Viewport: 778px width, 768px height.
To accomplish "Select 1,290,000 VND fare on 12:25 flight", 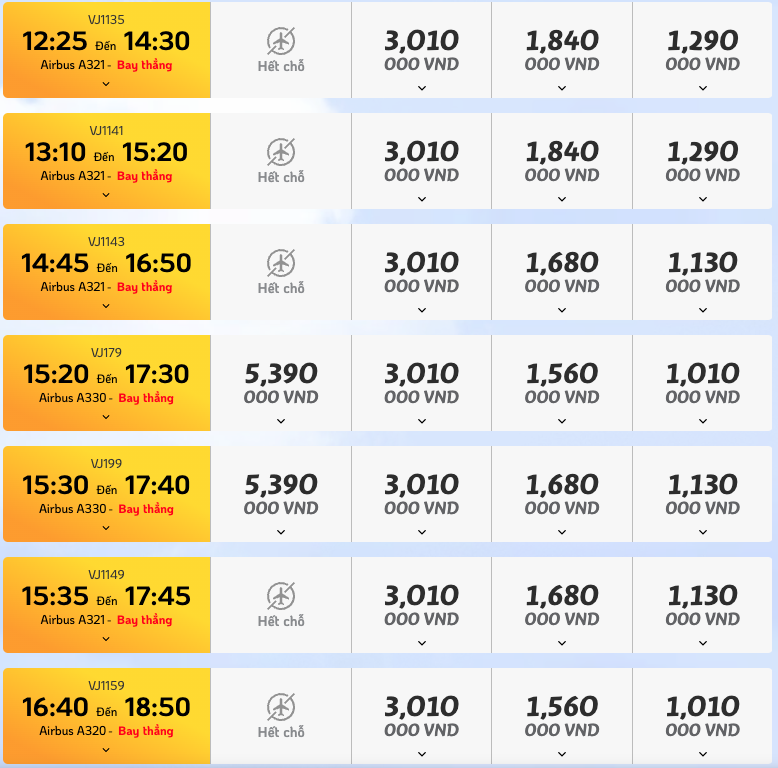I will 702,50.
